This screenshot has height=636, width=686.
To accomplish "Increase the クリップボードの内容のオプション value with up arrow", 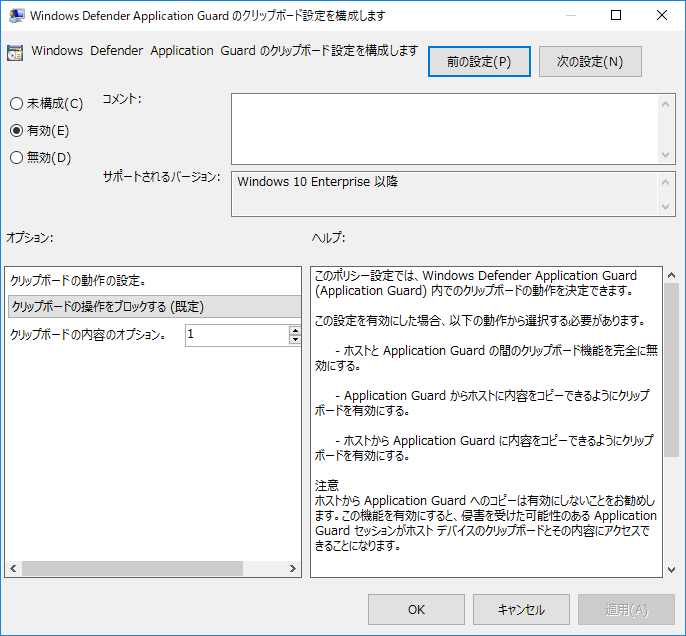I will (295, 330).
